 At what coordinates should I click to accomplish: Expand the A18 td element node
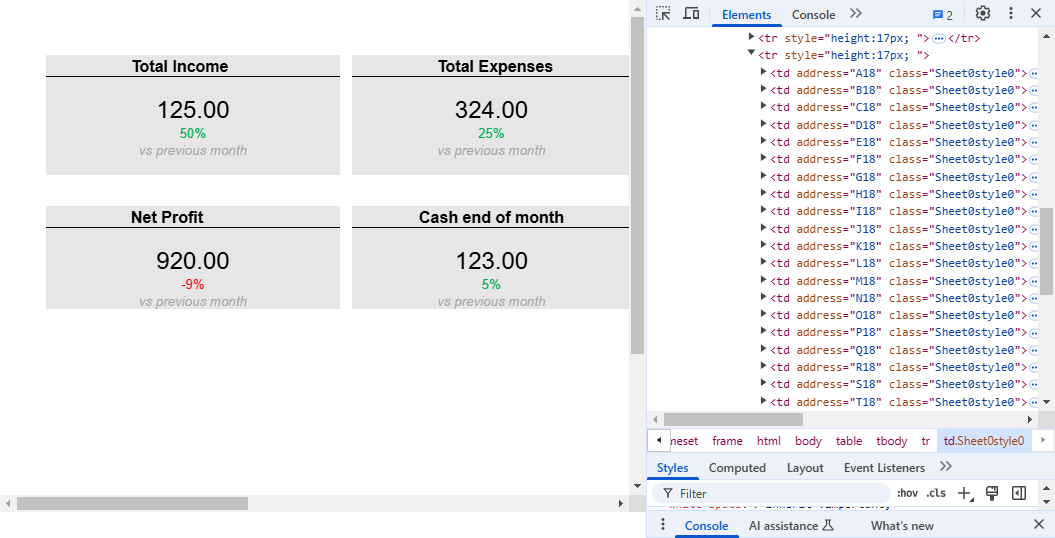(764, 72)
